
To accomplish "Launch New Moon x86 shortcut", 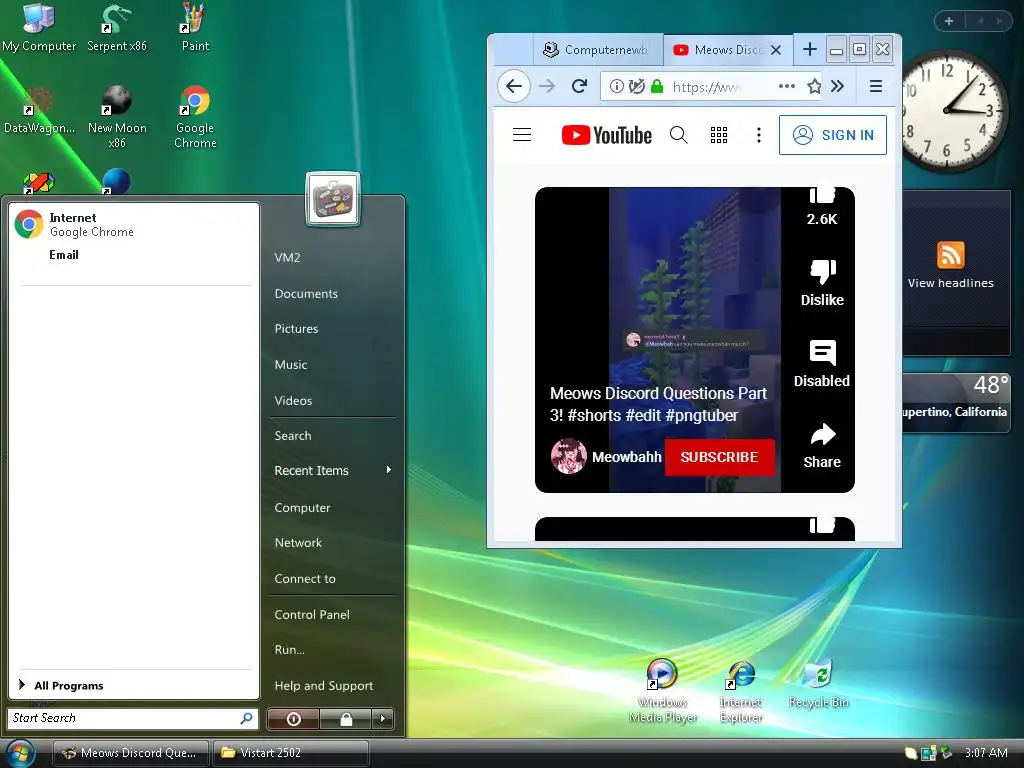I will click(117, 116).
